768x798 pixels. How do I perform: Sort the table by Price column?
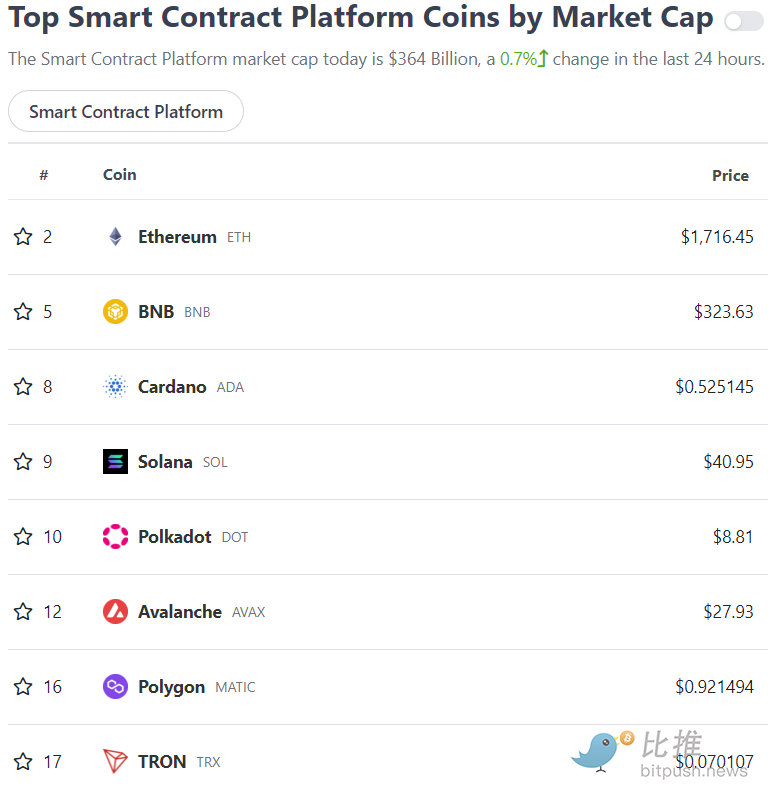(730, 175)
